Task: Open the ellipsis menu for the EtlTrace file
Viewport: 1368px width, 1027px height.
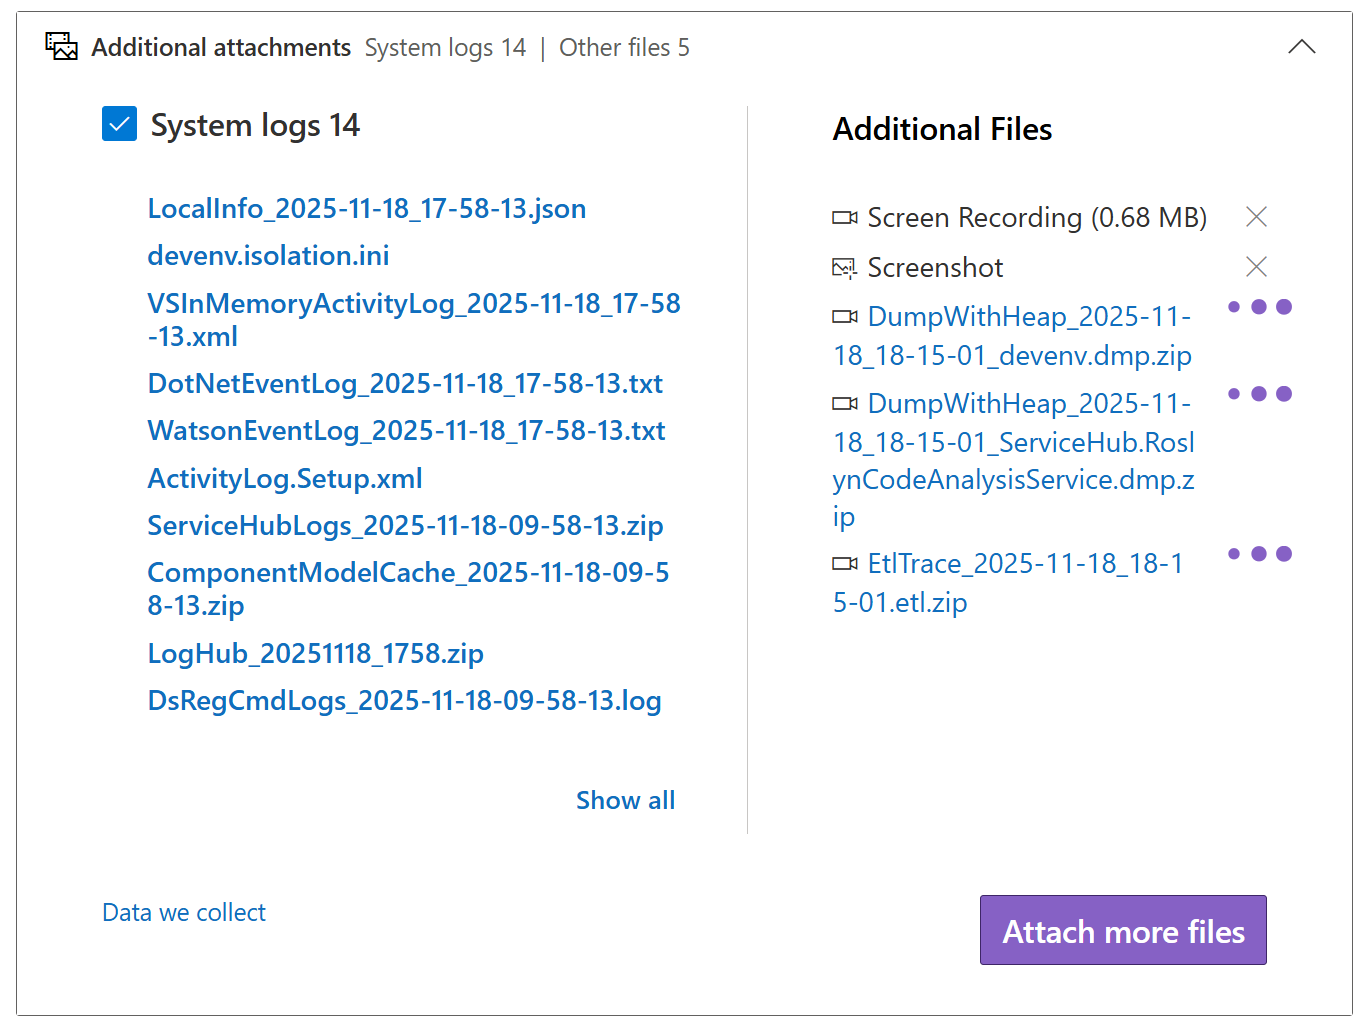Action: pyautogui.click(x=1259, y=553)
